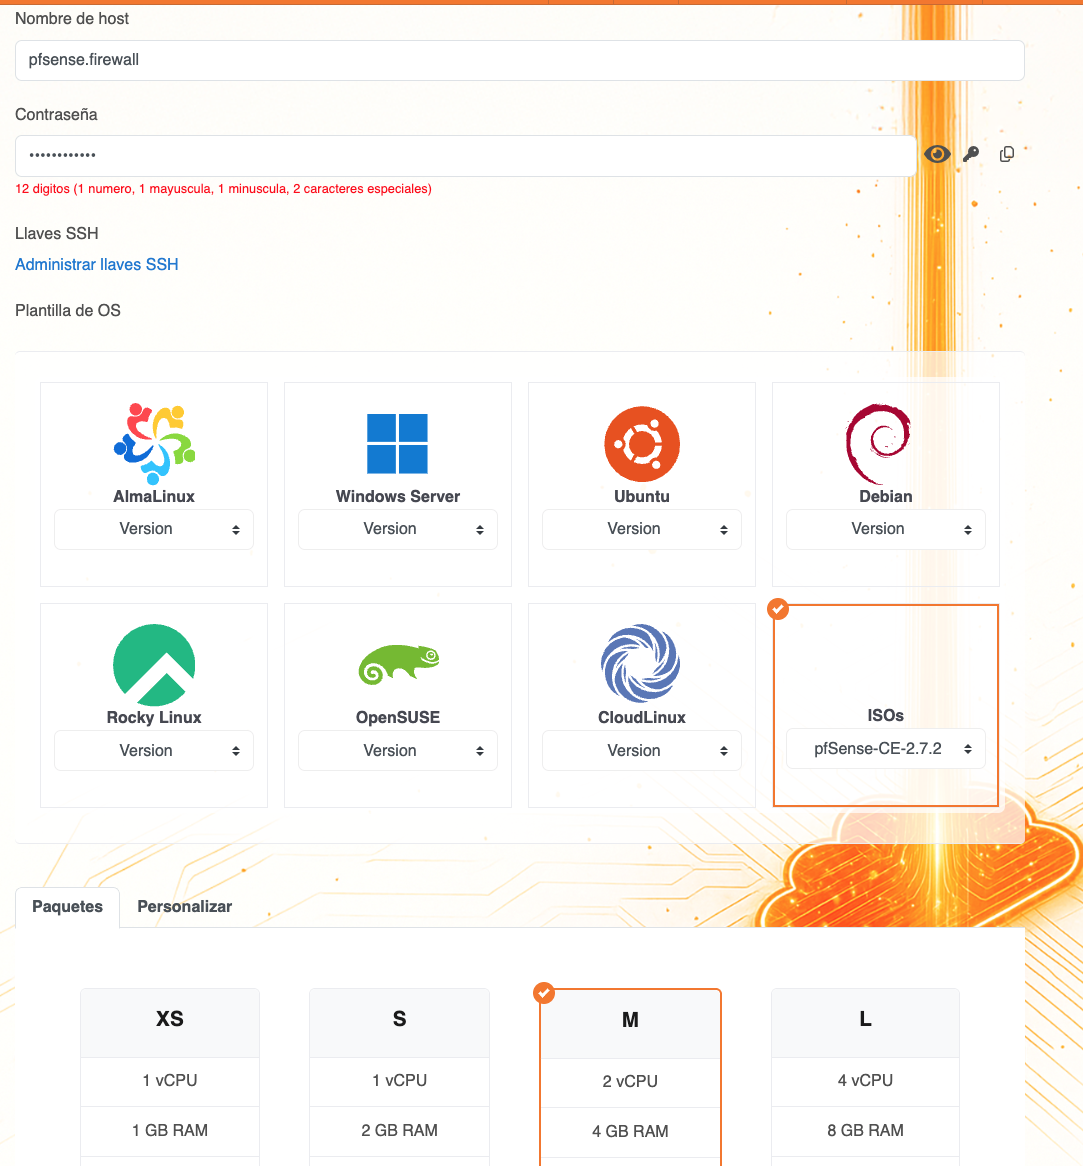Screen dimensions: 1083x1166
Task: Click the AlmaLinux logo icon
Action: [x=154, y=443]
